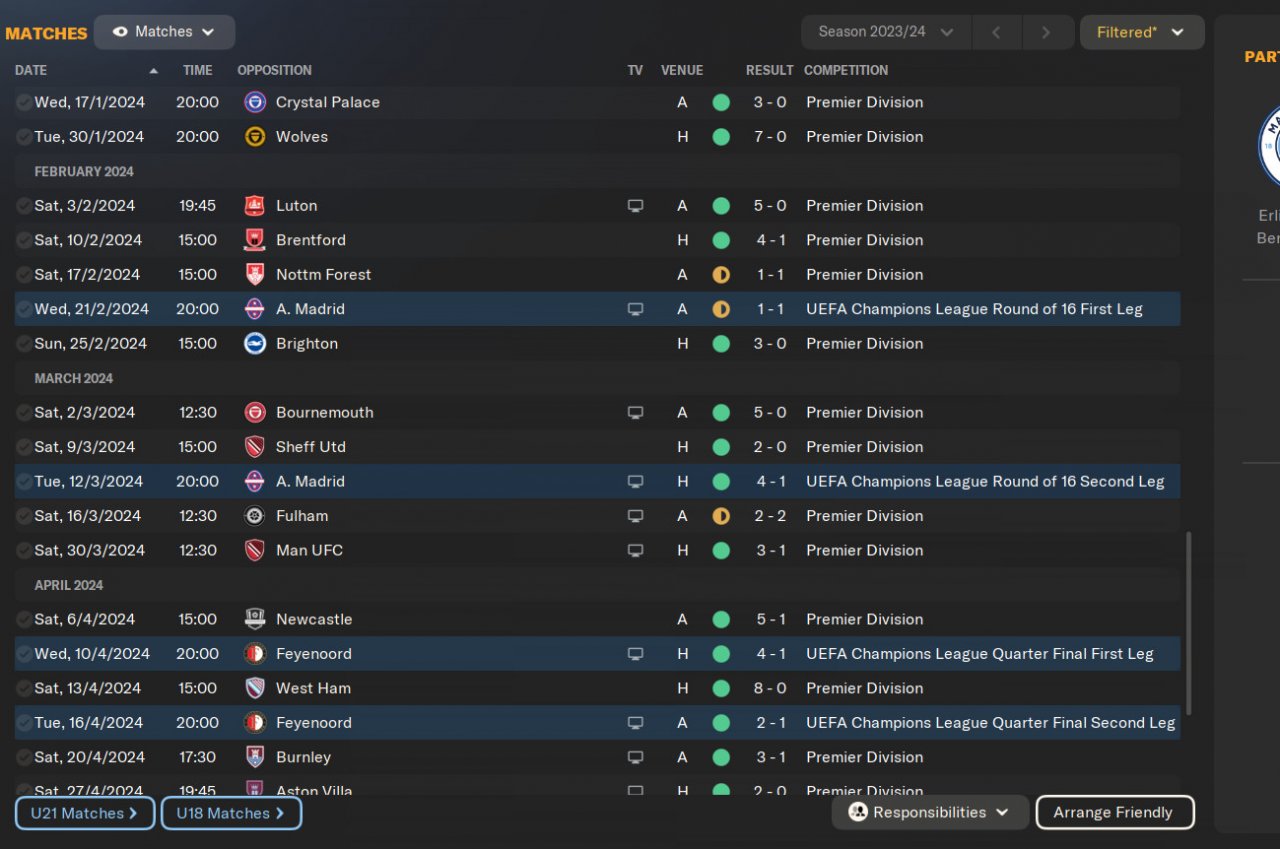Click the Brighton club badge icon

255,344
